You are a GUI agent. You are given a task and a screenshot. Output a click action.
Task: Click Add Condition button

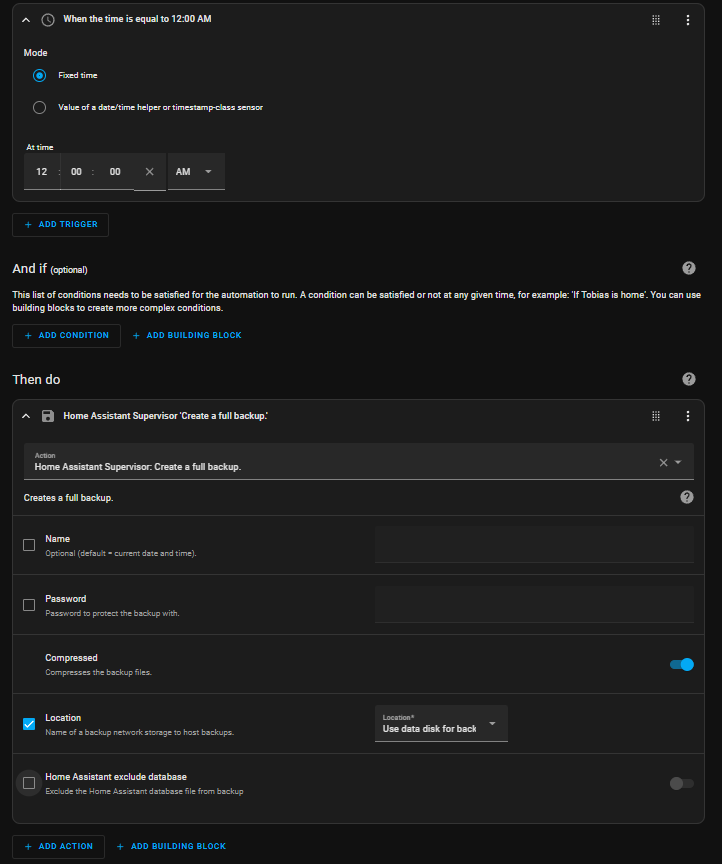click(67, 336)
